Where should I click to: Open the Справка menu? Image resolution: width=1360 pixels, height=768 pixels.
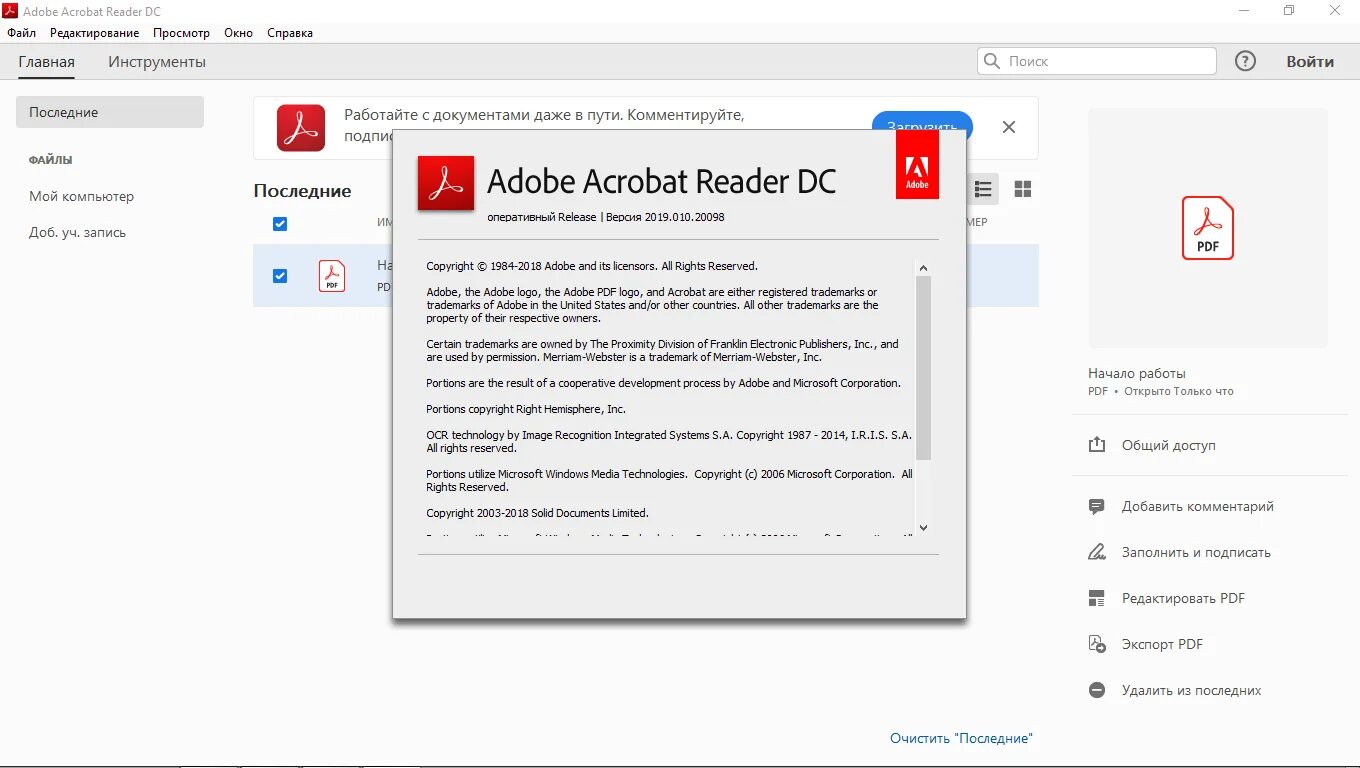[290, 33]
